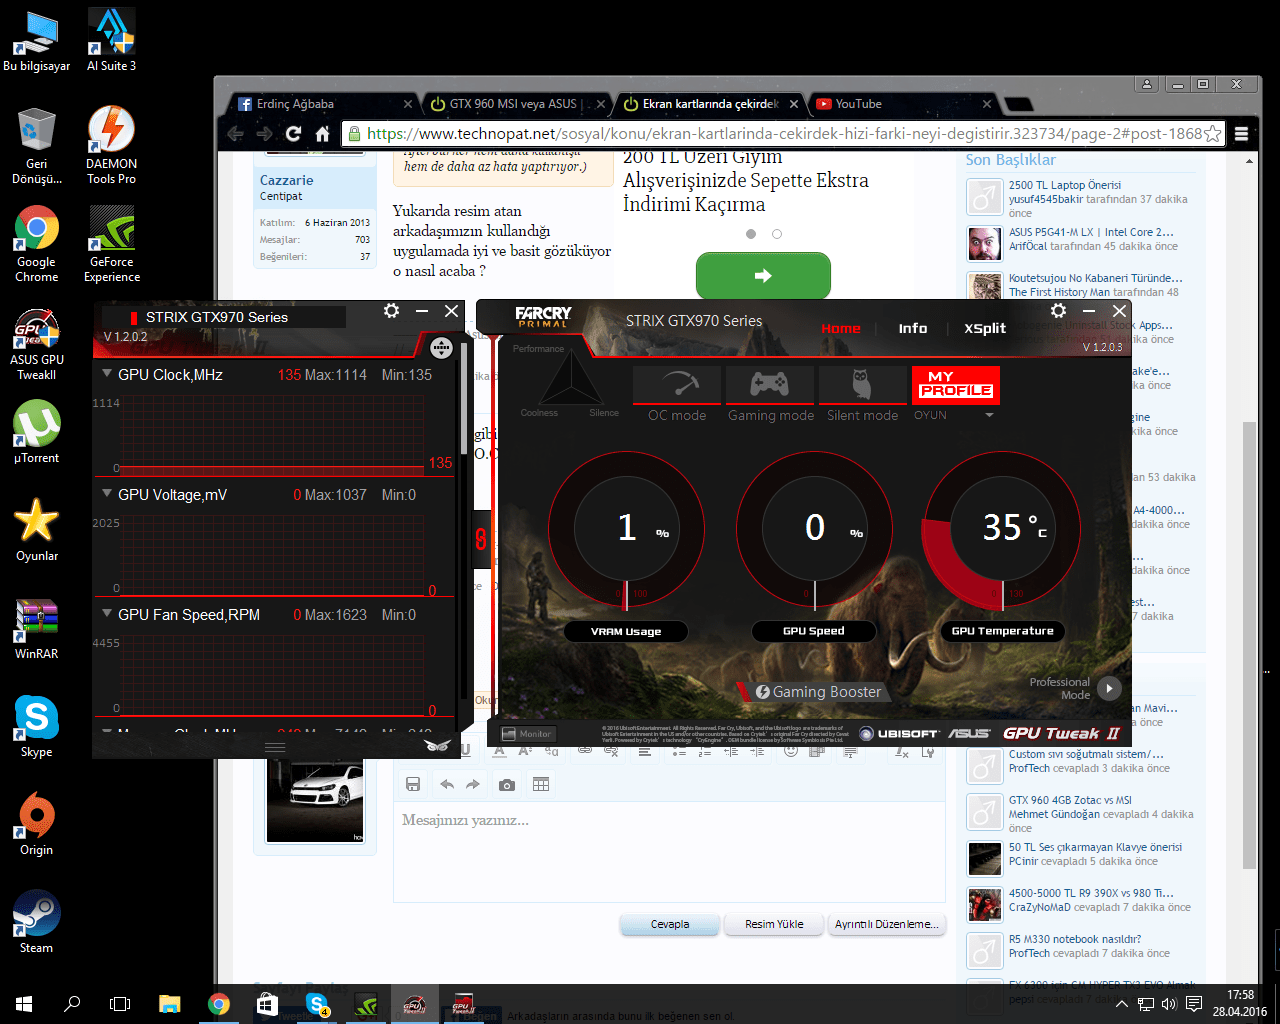This screenshot has width=1280, height=1024.
Task: Click the Resim Yükle button
Action: point(774,924)
